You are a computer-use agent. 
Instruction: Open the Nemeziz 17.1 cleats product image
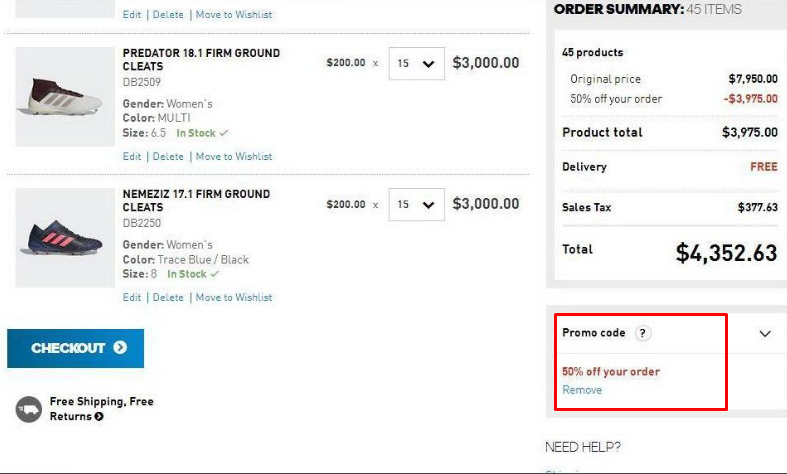pyautogui.click(x=65, y=238)
